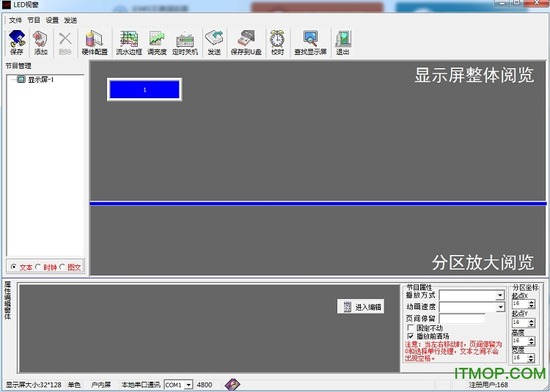Open the COM1 serial port dropdown
The image size is (550, 392).
point(189,385)
